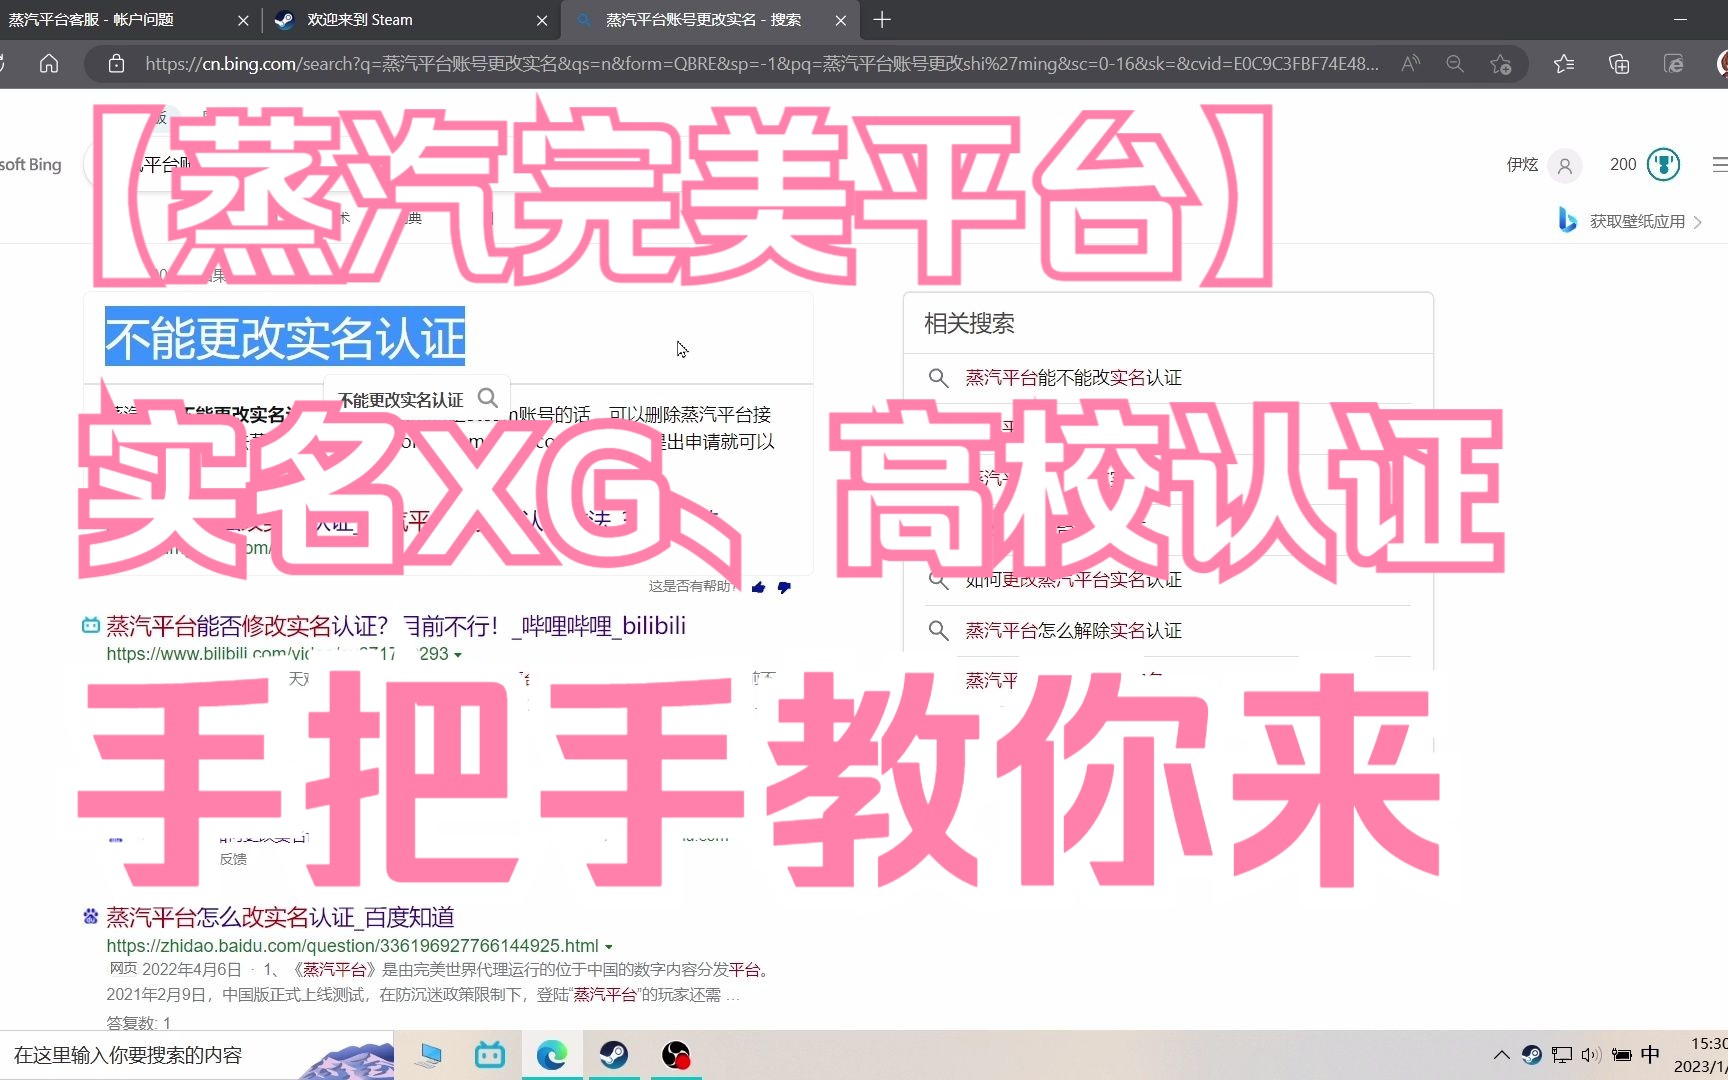Close the 蒸汽平台客服 - 帐户问题 tab
Screen dimensions: 1728x1080
point(243,20)
